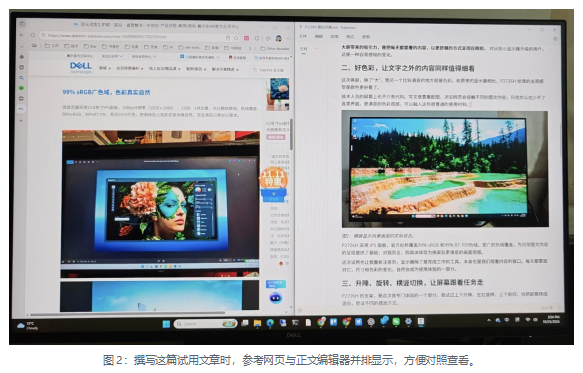The height and width of the screenshot is (373, 583).
Task: Expand the 案例/报告 navigation dropdown
Action: [x=196, y=69]
